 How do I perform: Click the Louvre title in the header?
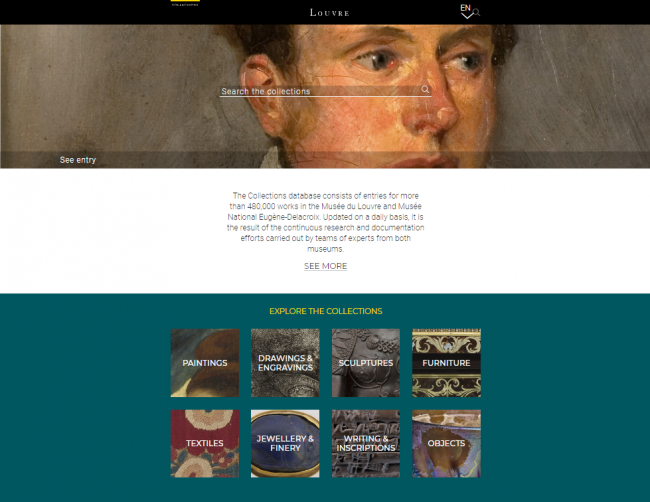point(330,13)
